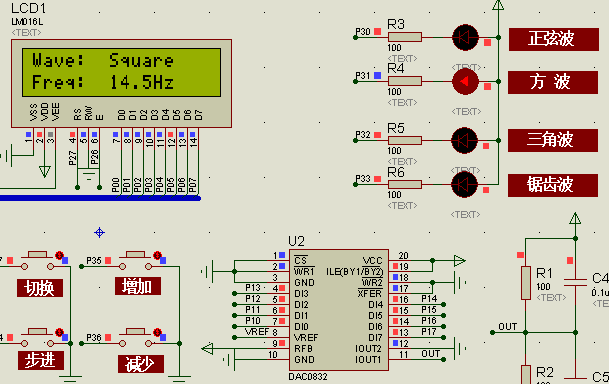Click the LCD 'Freq: 14.5Hz' display line
This screenshot has width=609, height=384.
coord(103,82)
